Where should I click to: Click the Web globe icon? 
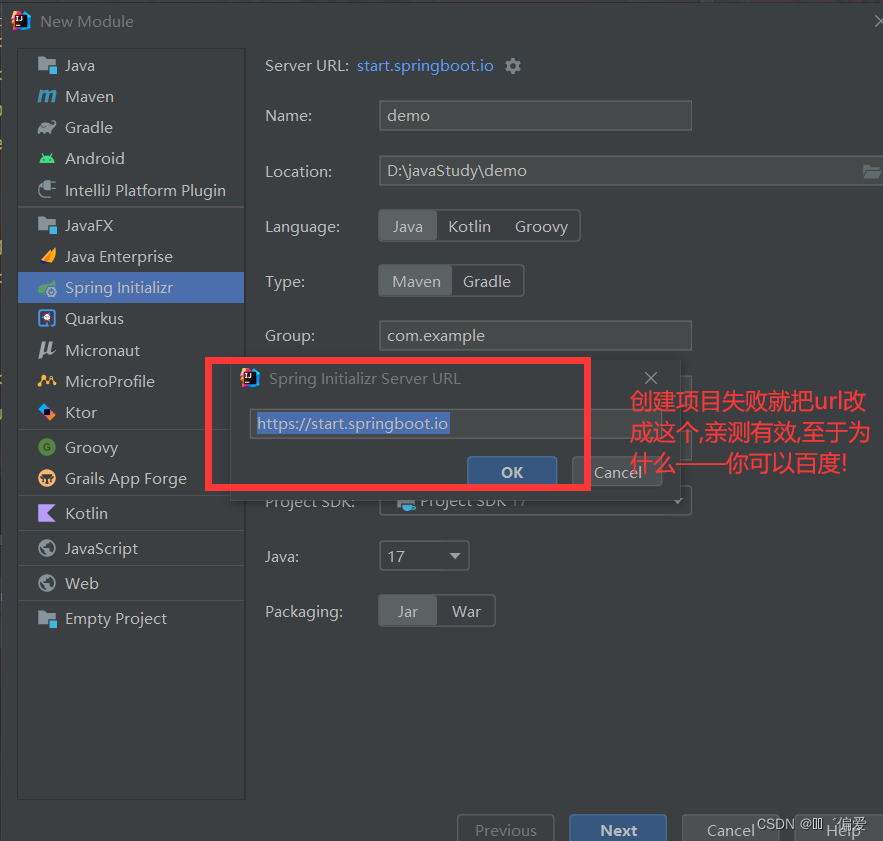47,583
